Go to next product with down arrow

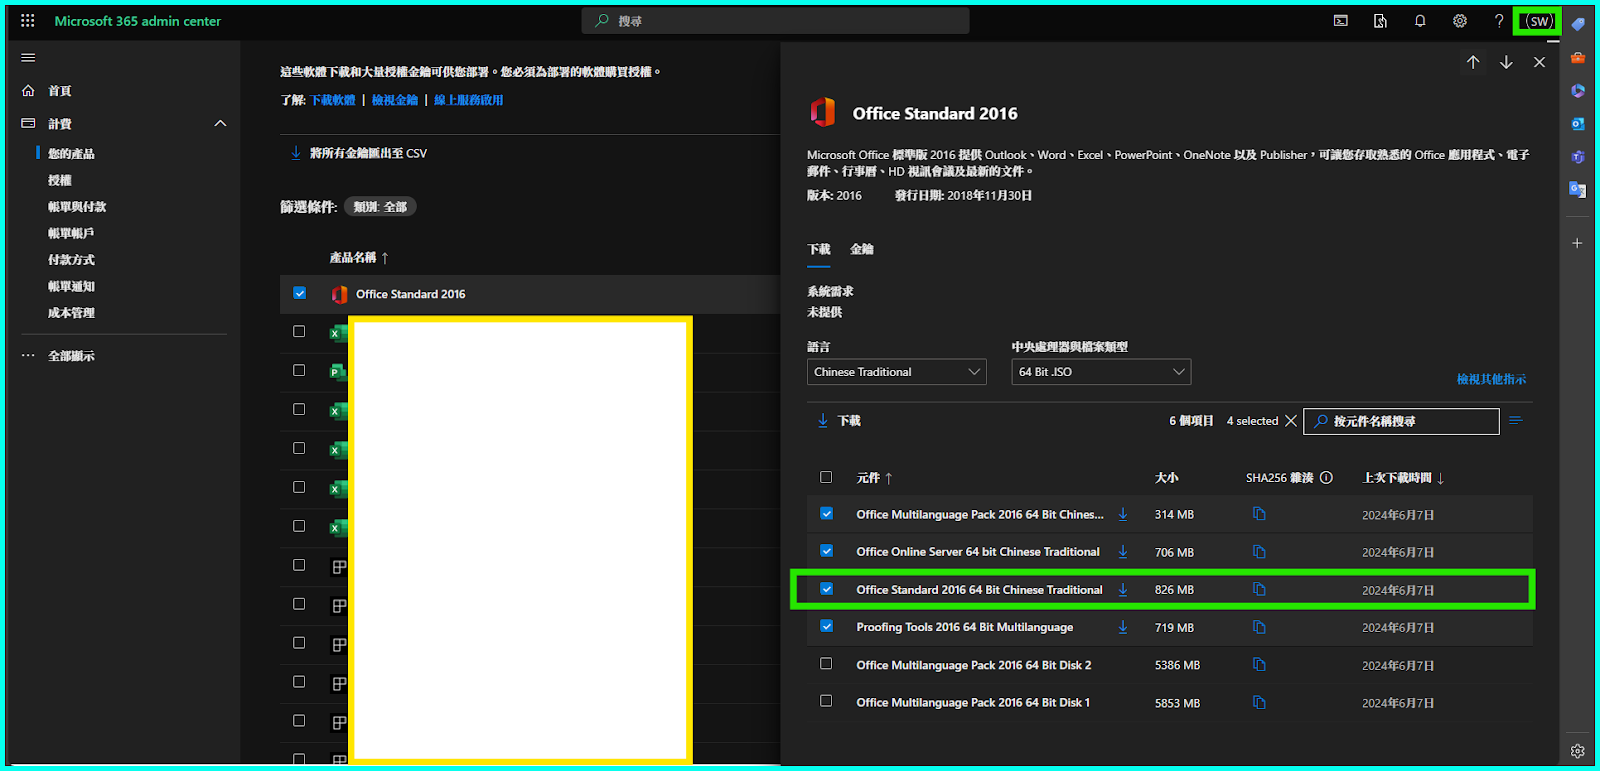pyautogui.click(x=1506, y=62)
